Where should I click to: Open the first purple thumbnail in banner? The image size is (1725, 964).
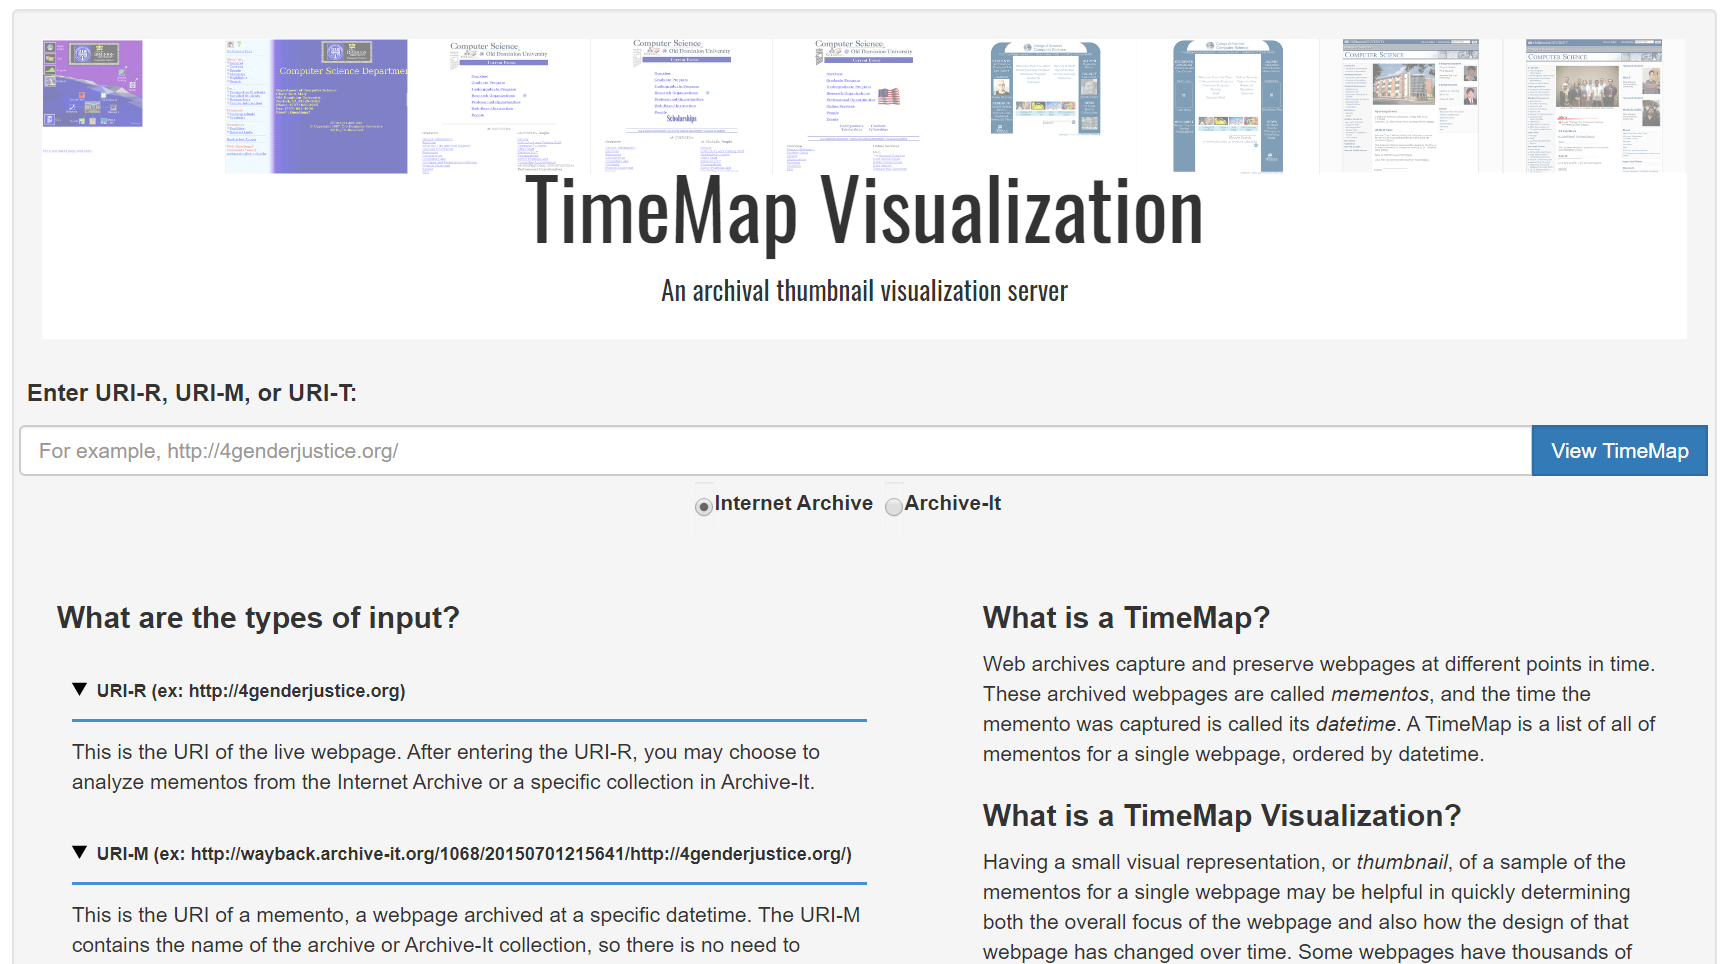pyautogui.click(x=92, y=84)
